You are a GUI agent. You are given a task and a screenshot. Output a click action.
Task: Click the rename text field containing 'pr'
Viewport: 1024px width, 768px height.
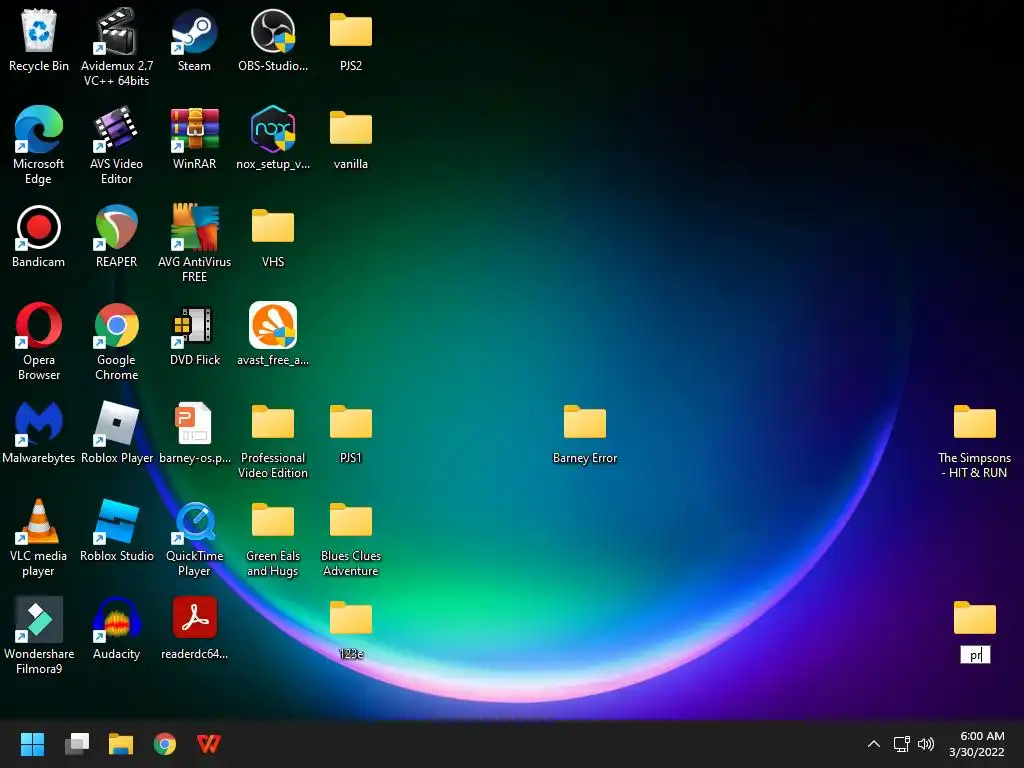975,655
